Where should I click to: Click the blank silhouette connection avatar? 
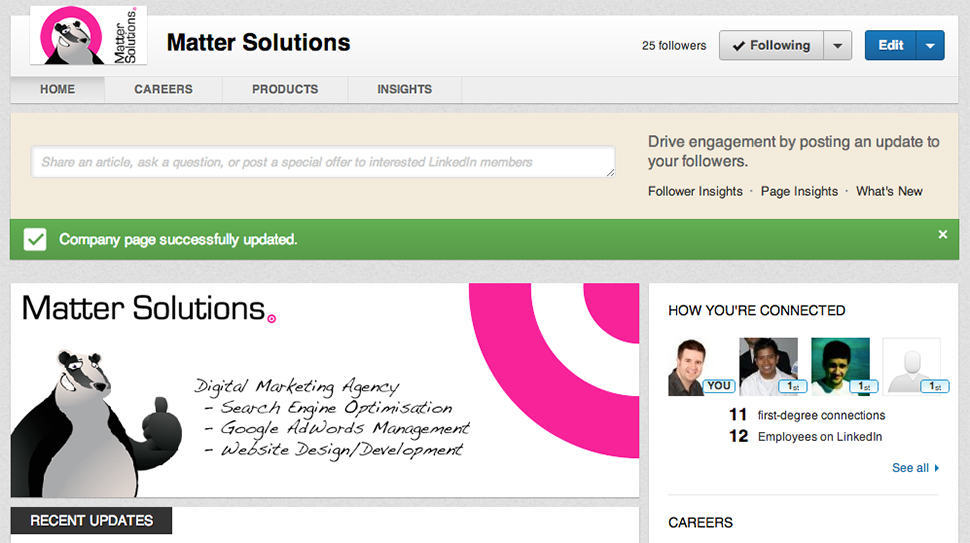(911, 366)
